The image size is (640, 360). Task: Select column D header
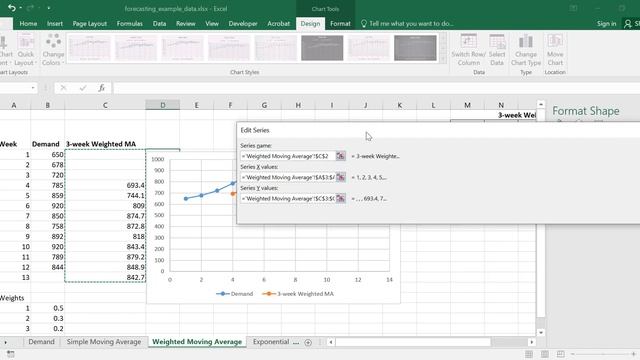click(x=162, y=105)
